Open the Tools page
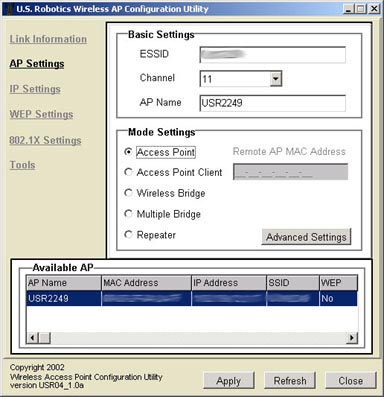Viewport: 384px width, 397px height. click(x=22, y=165)
